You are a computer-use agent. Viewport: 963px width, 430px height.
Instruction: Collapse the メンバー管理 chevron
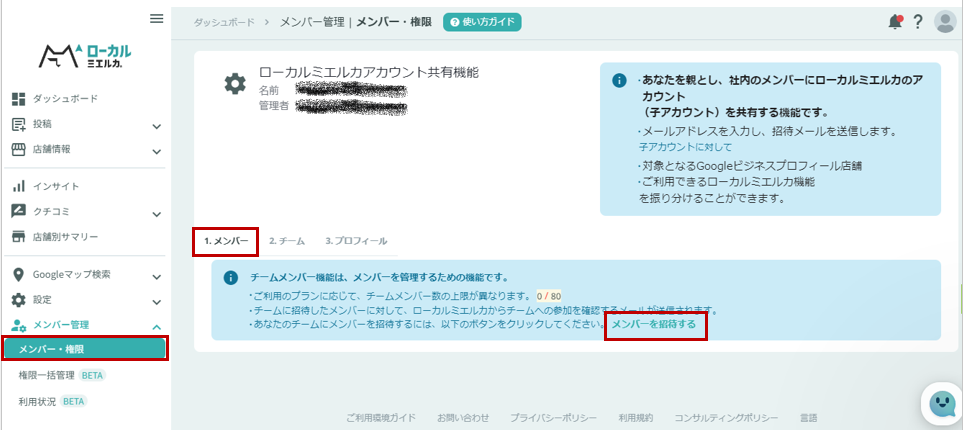(x=157, y=327)
